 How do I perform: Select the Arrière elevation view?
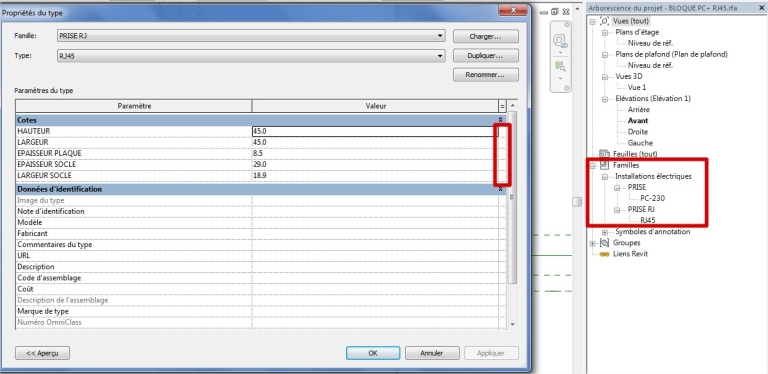639,110
